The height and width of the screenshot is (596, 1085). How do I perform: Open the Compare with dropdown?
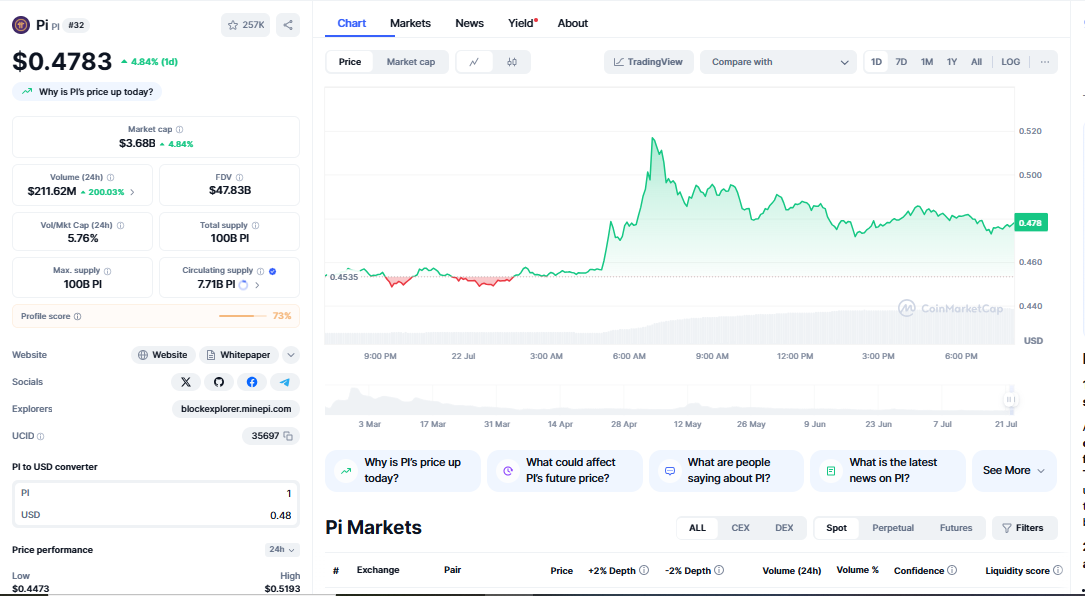click(778, 62)
